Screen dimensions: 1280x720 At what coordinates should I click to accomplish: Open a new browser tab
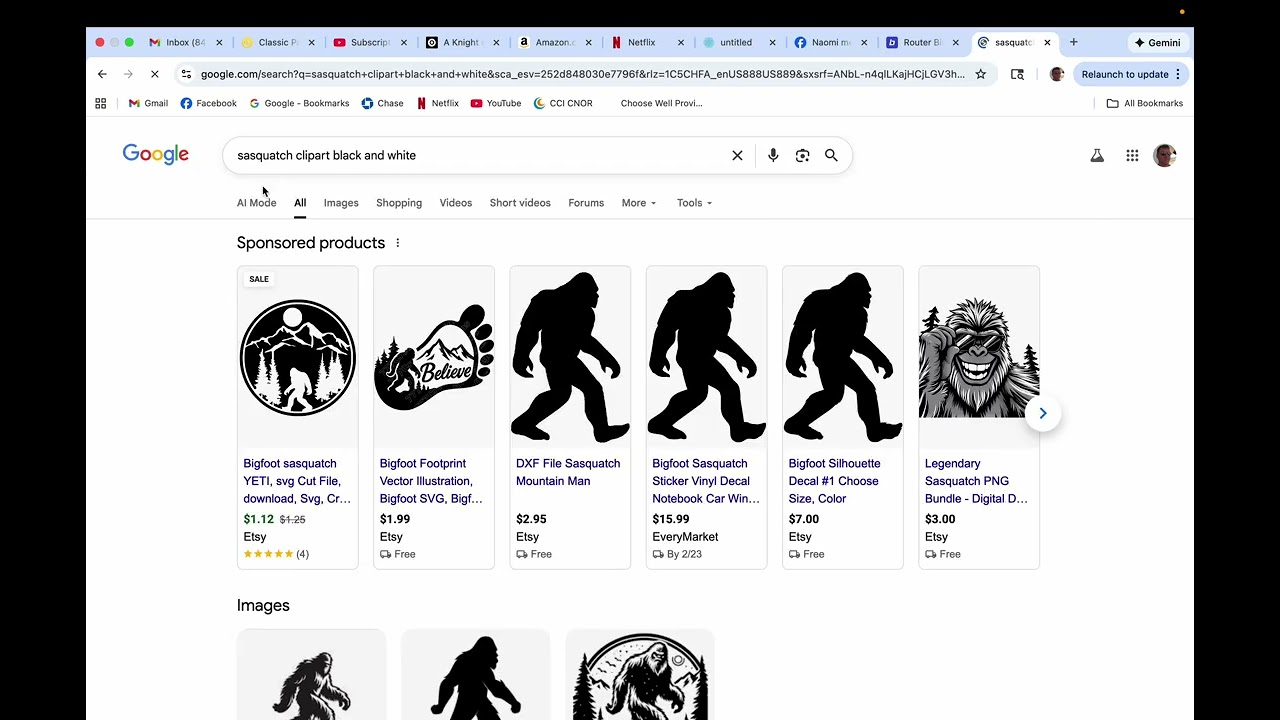click(x=1074, y=42)
